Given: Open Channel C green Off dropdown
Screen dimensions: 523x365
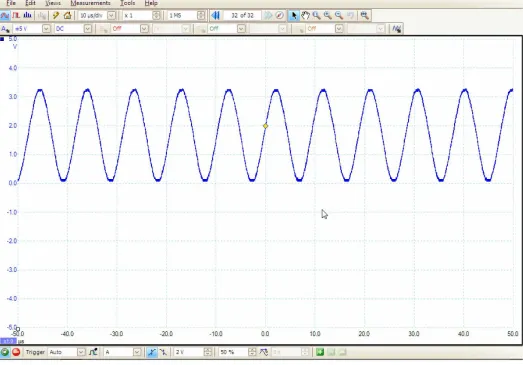Looking at the screenshot, I should (x=241, y=29).
